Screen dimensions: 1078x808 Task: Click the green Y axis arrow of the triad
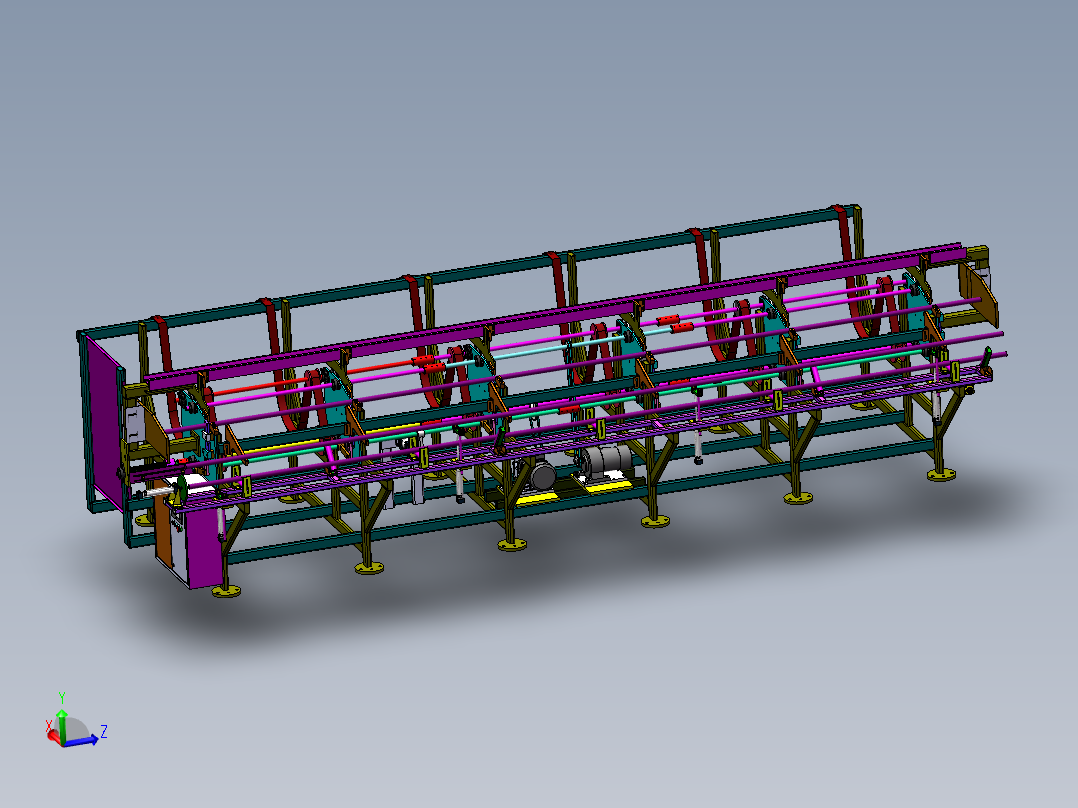tap(62, 726)
